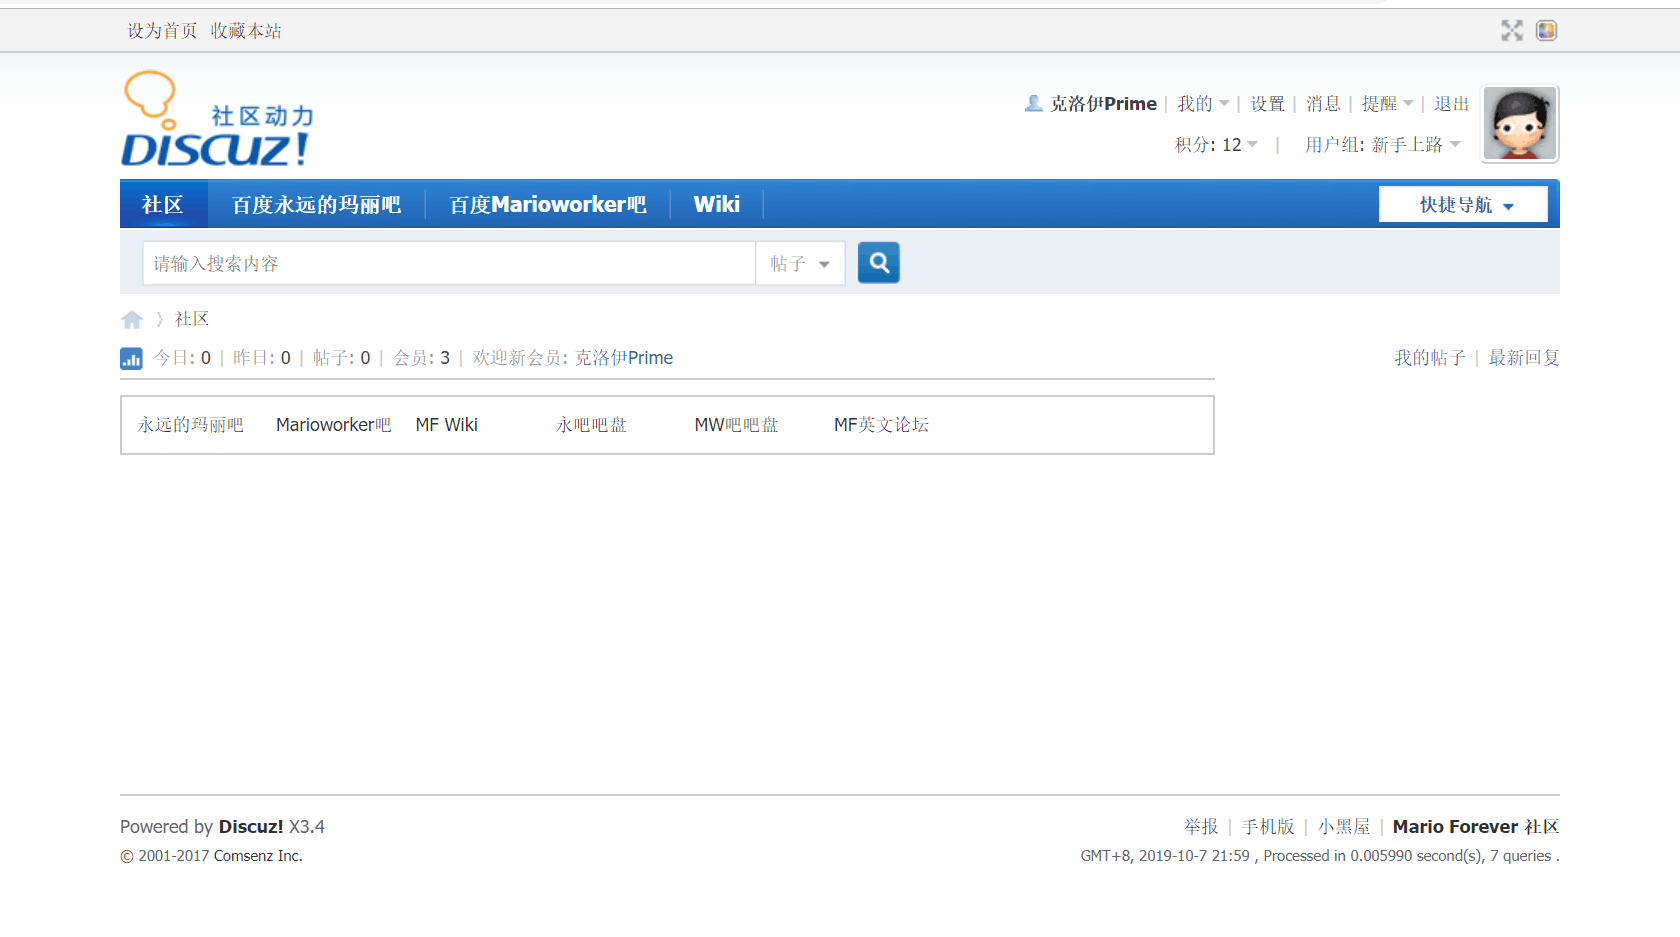This screenshot has width=1680, height=937.
Task: Expand the 用户组: 新手上路 dropdown
Action: [x=1383, y=145]
